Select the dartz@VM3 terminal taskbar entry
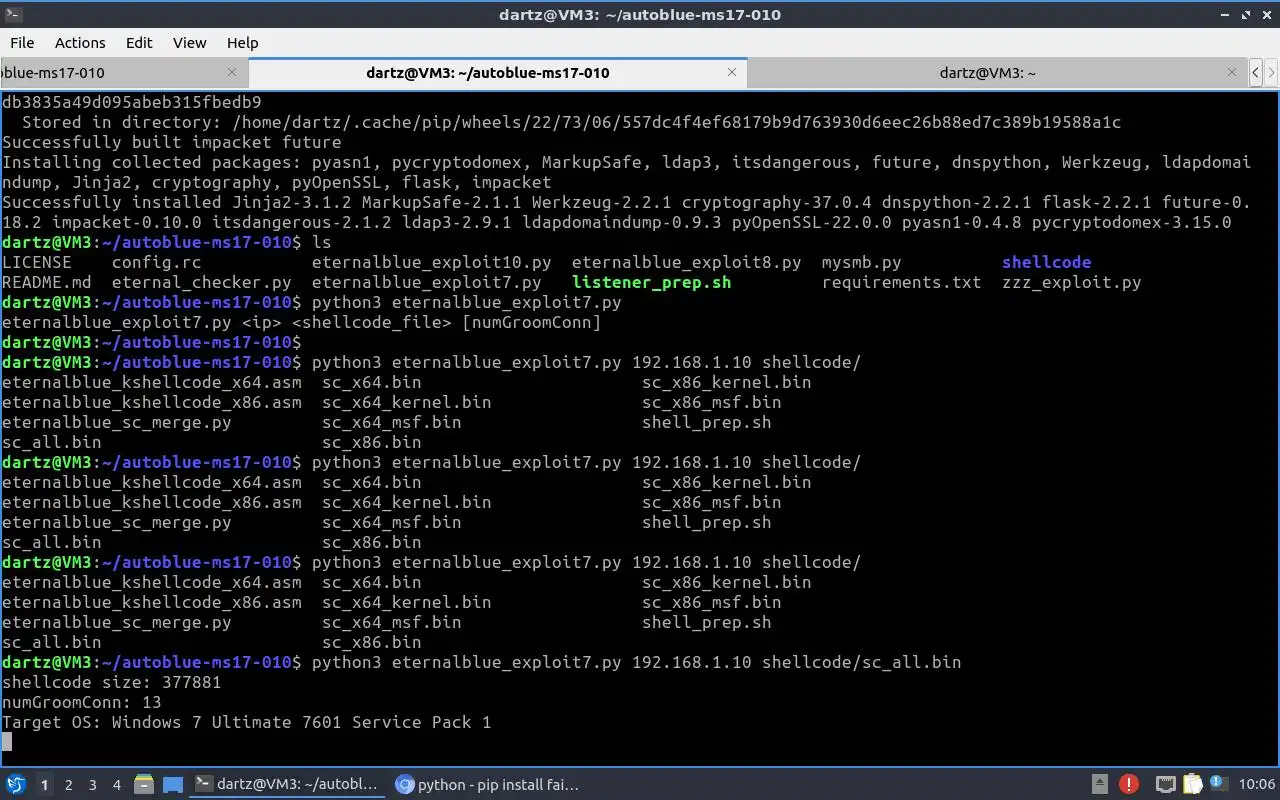1280x800 pixels. [x=287, y=785]
